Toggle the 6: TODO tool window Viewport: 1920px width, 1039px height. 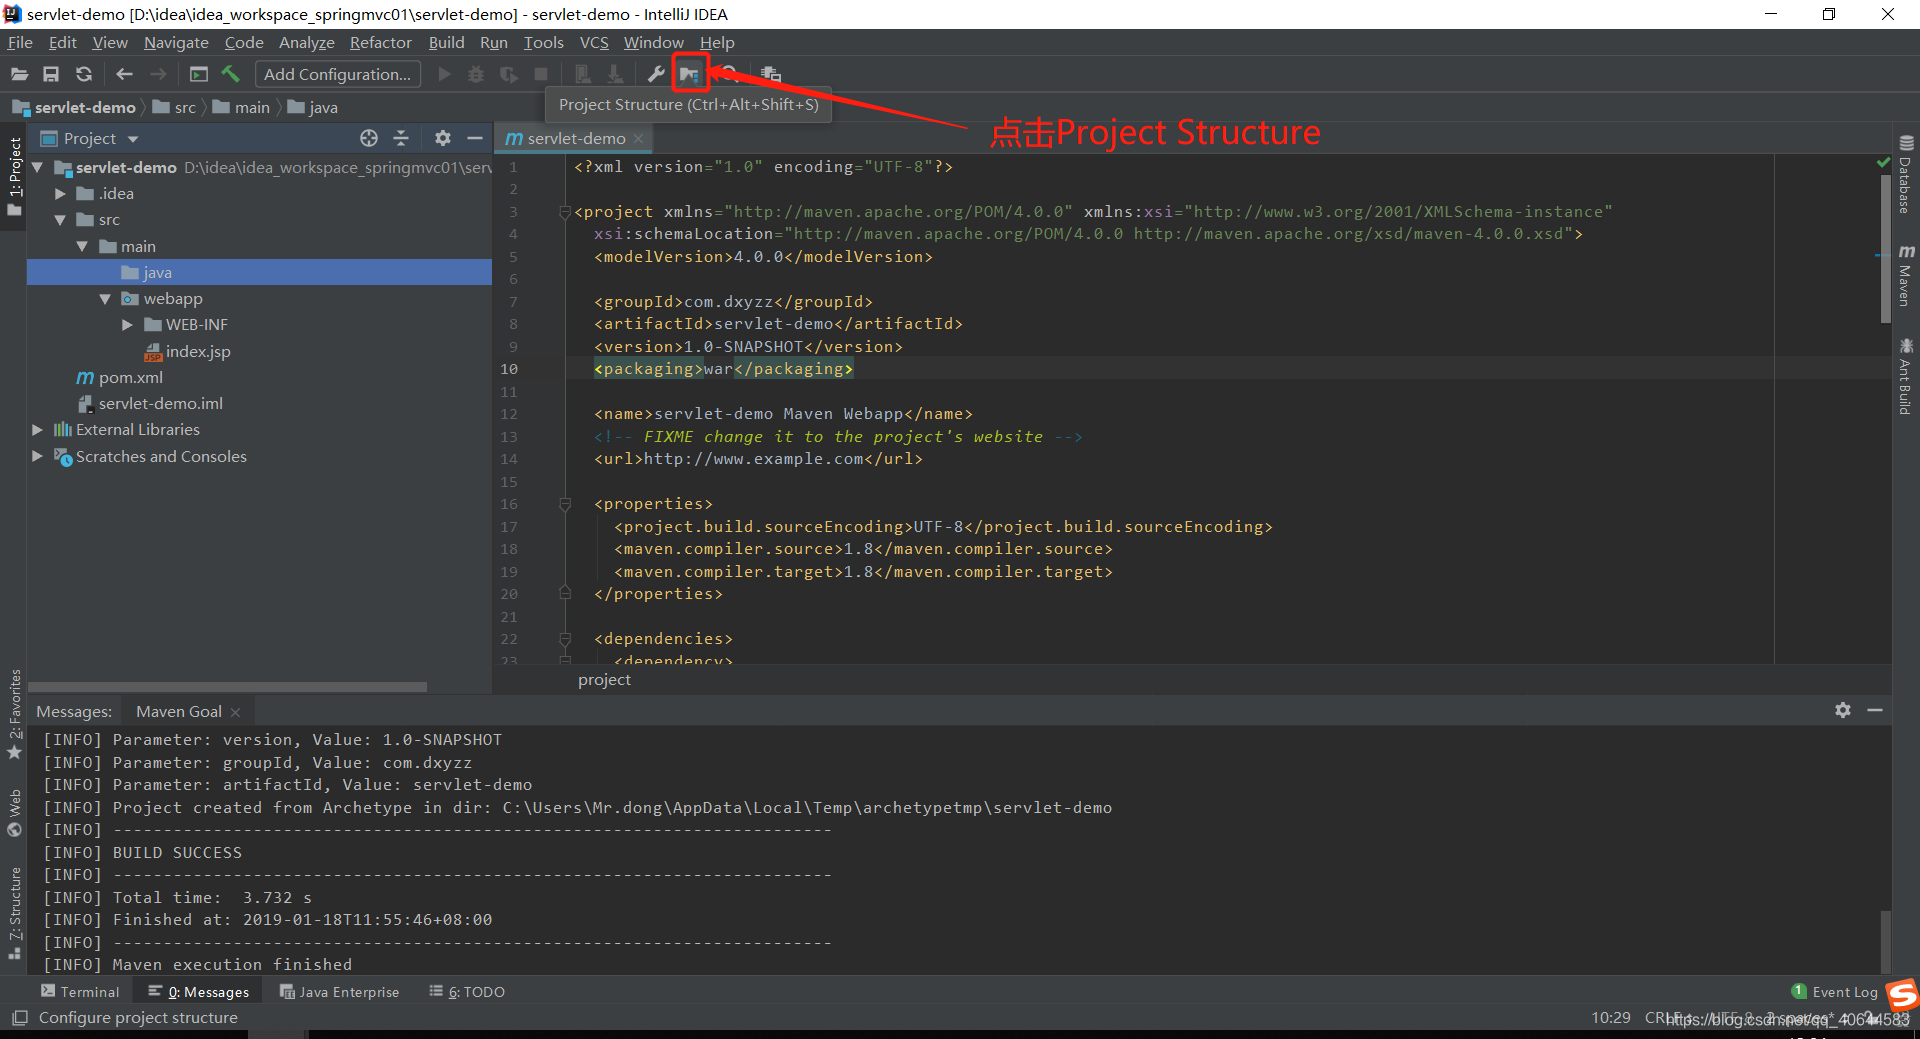[x=467, y=992]
